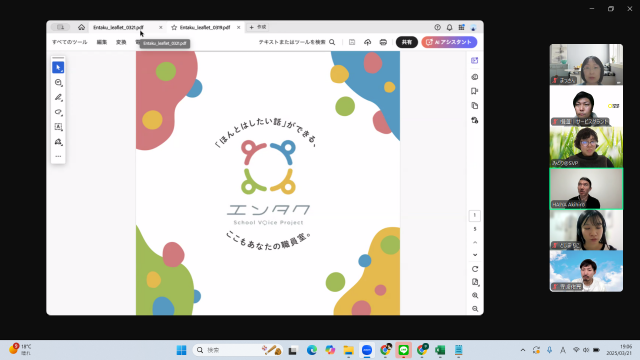Screen dimensions: 640x360
Task: Click the zoom in magnifier on right rail
Action: [475, 296]
